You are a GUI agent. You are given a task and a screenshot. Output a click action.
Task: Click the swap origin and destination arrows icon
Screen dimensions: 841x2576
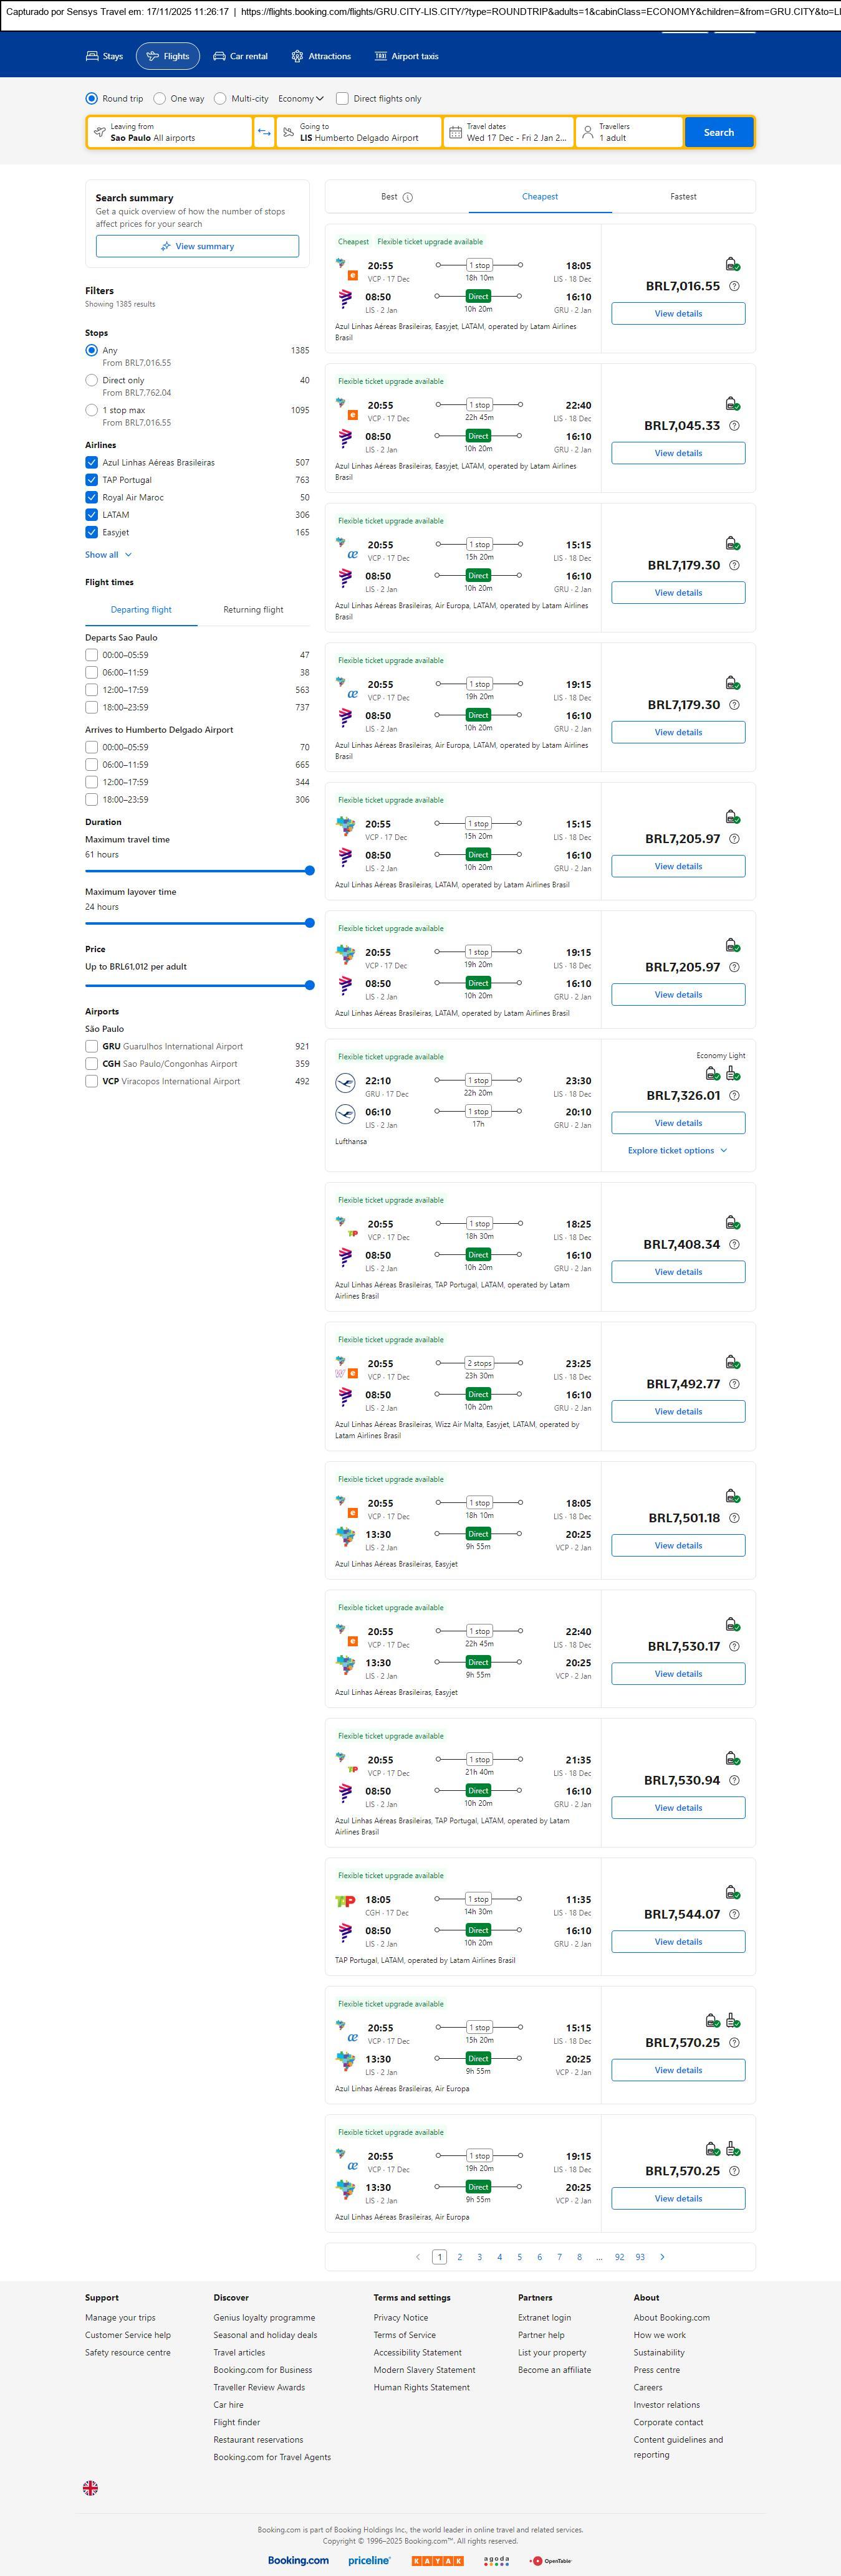(264, 132)
